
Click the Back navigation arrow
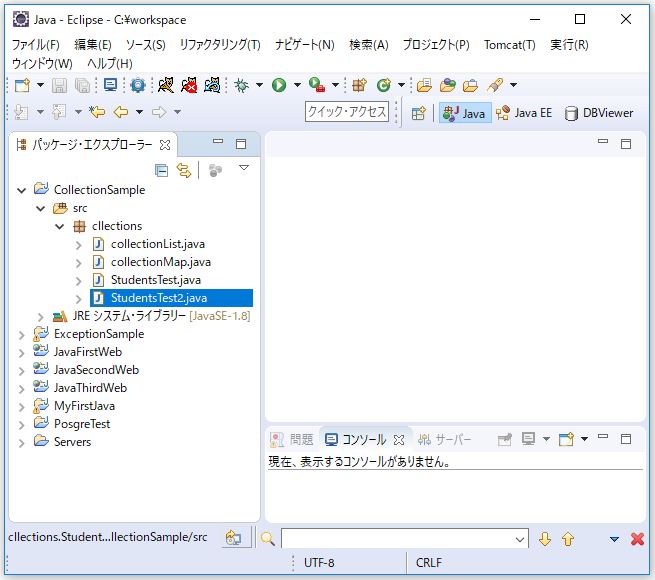[121, 112]
